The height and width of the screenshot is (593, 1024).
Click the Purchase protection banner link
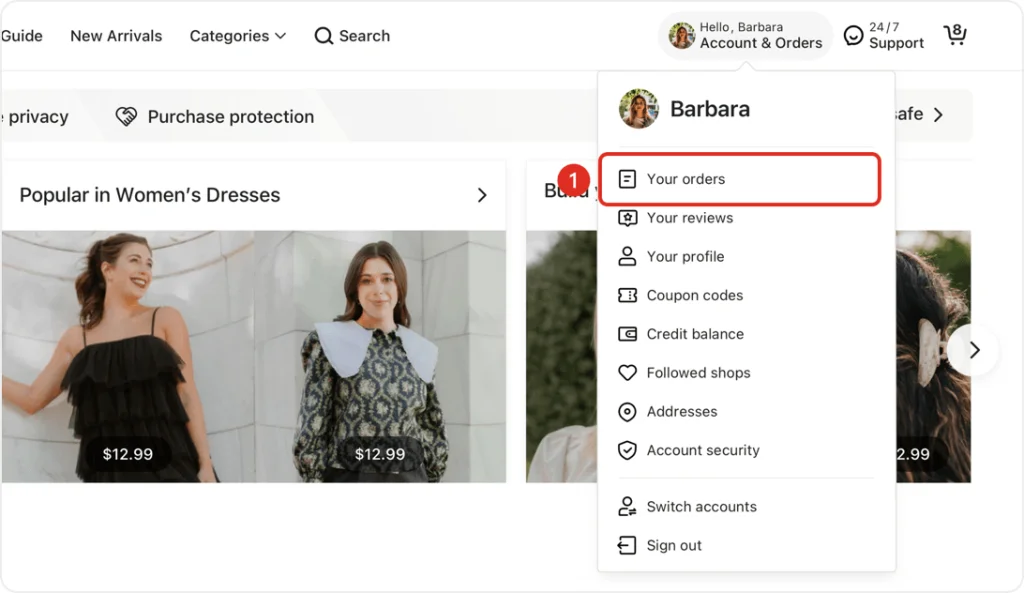[230, 117]
